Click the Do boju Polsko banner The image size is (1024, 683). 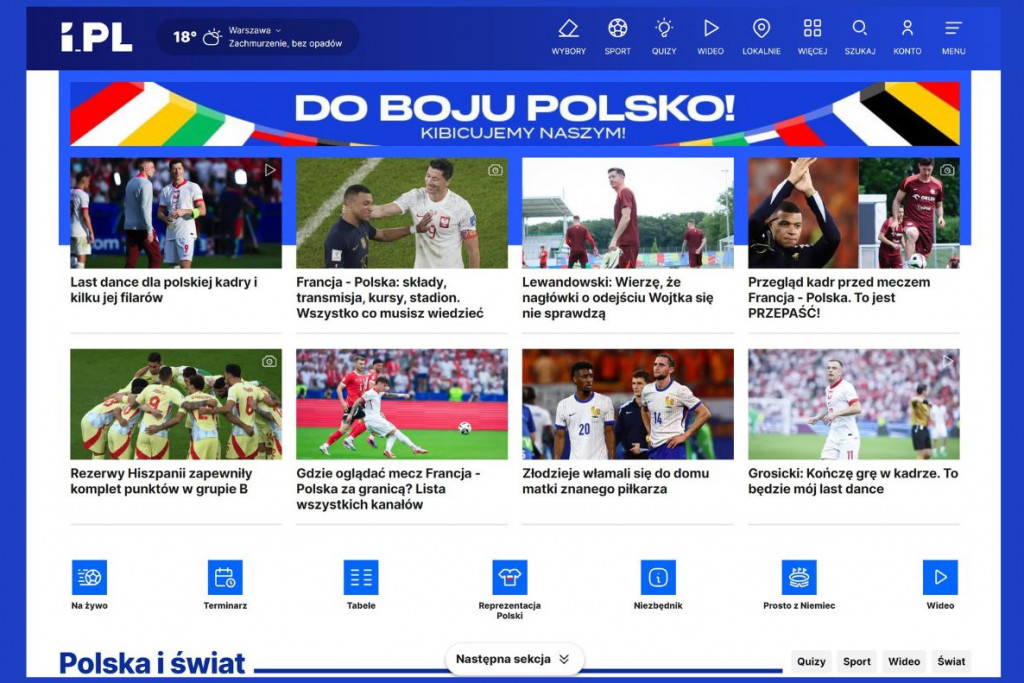click(514, 114)
